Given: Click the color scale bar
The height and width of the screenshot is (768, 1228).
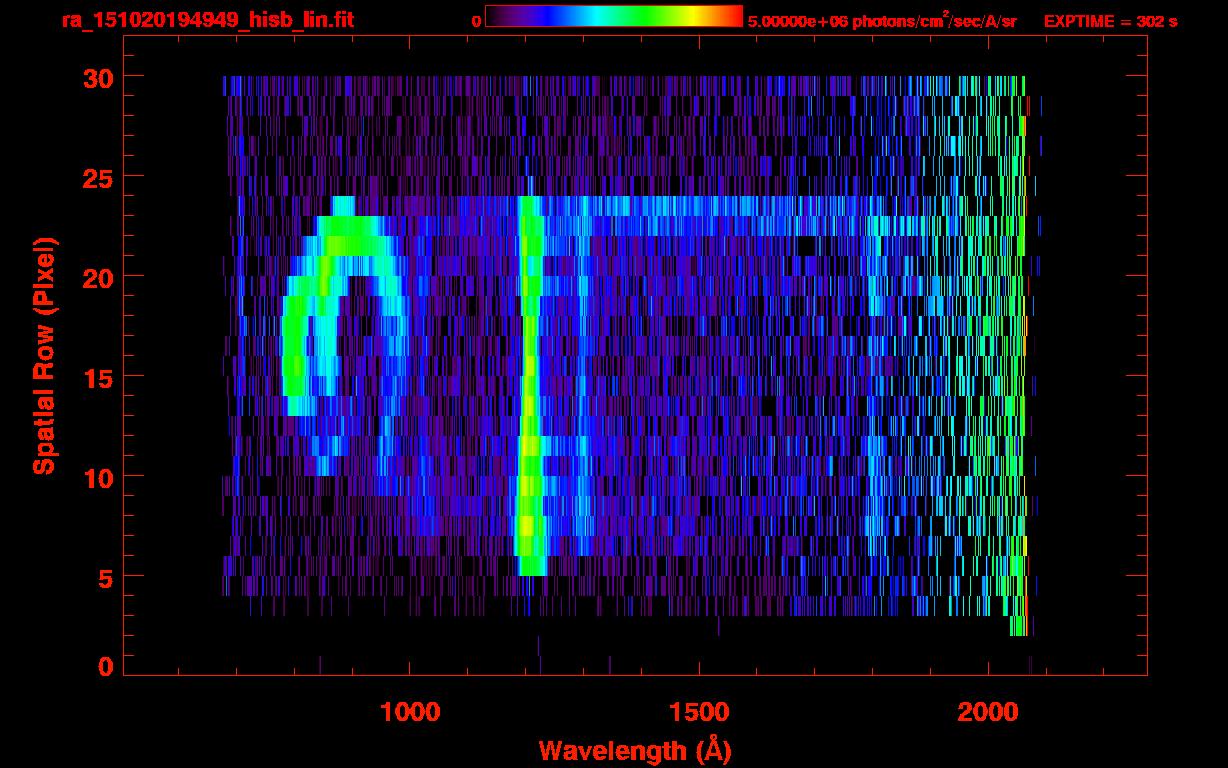Looking at the screenshot, I should (614, 16).
